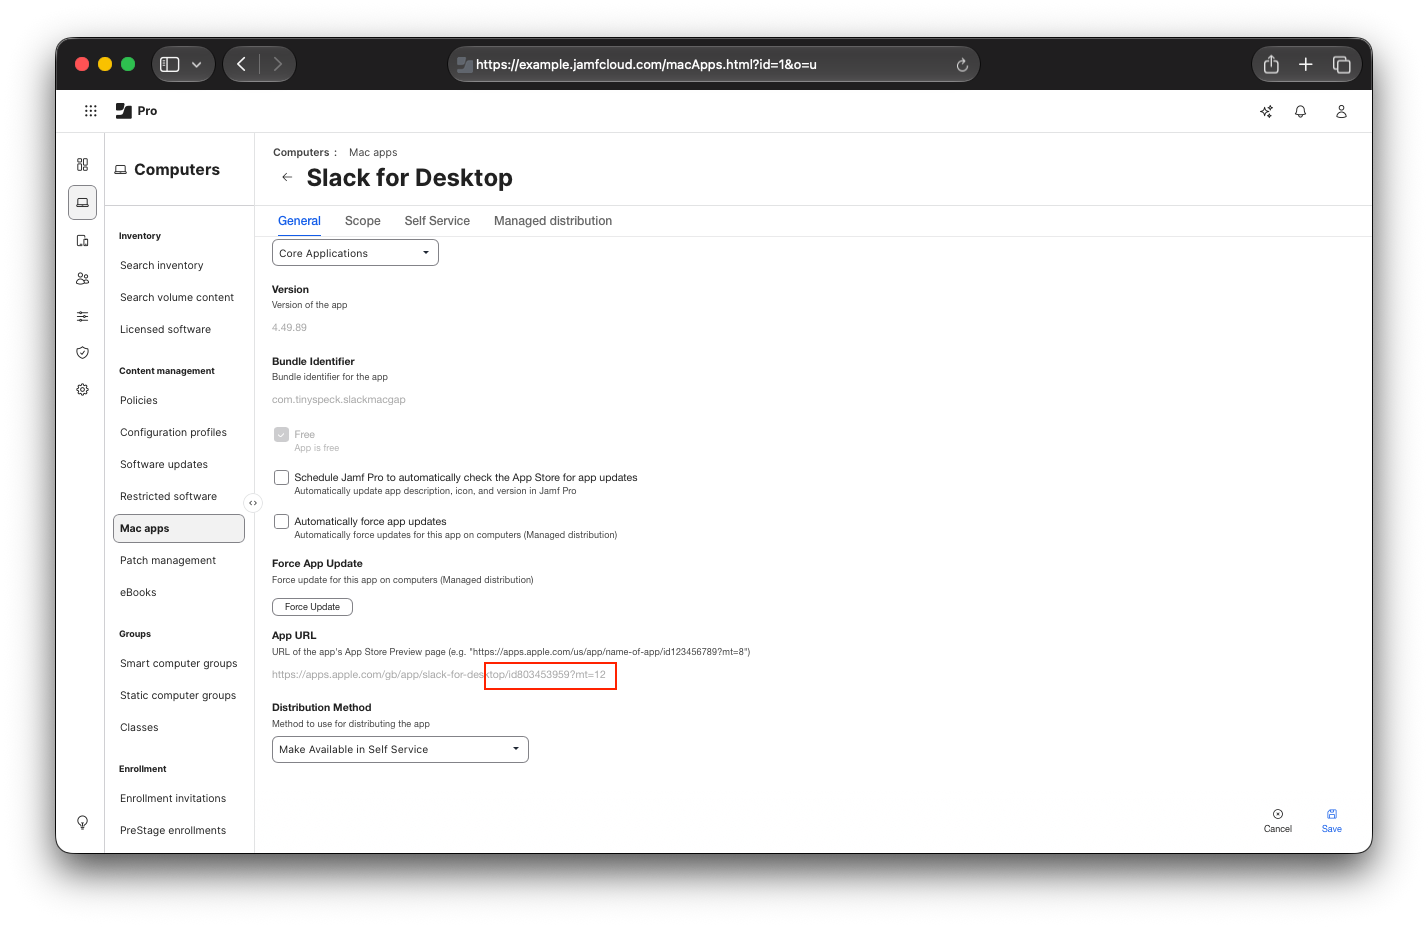Click the Version field value 4.49.89
1428x927 pixels.
289,328
